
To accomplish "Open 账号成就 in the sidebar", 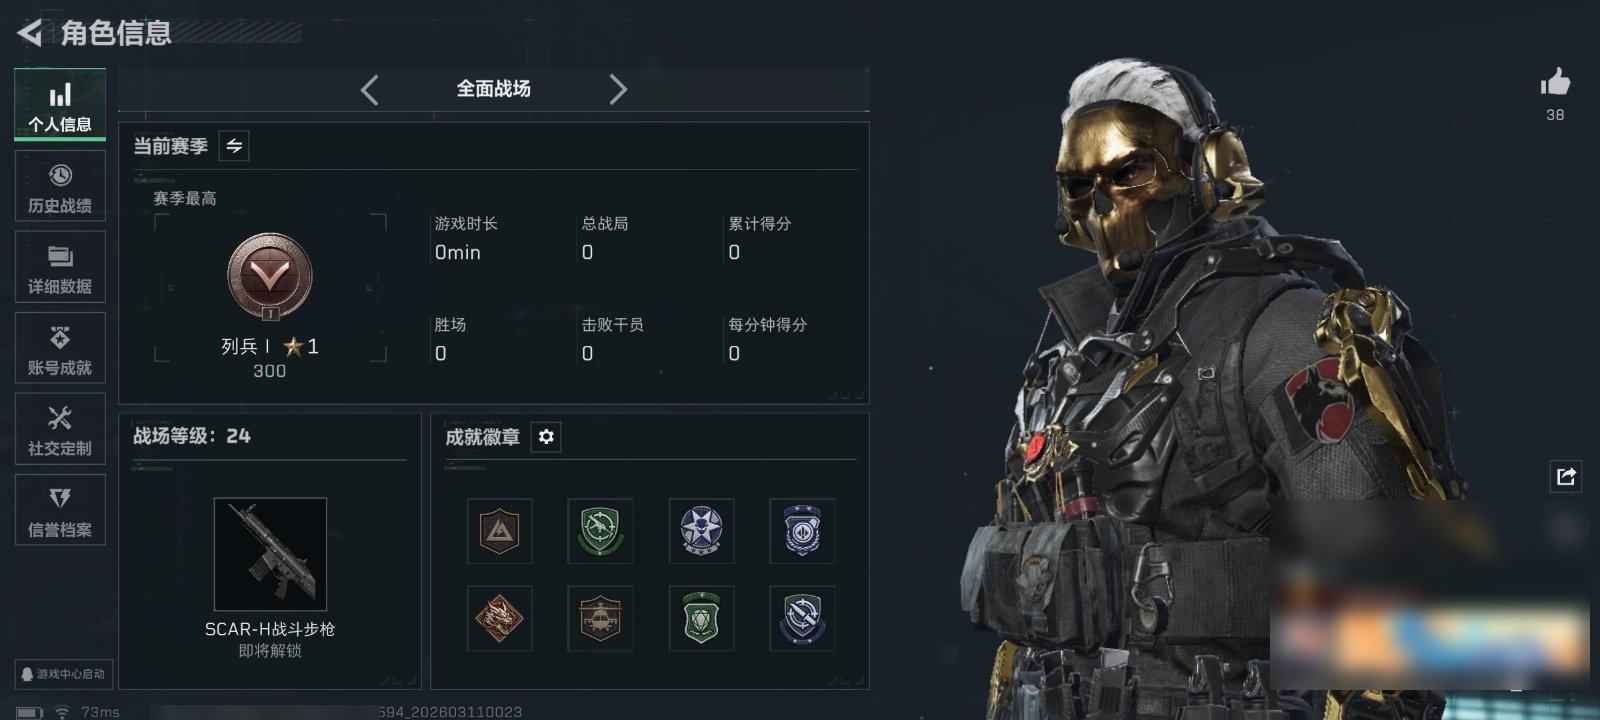I will [x=60, y=348].
